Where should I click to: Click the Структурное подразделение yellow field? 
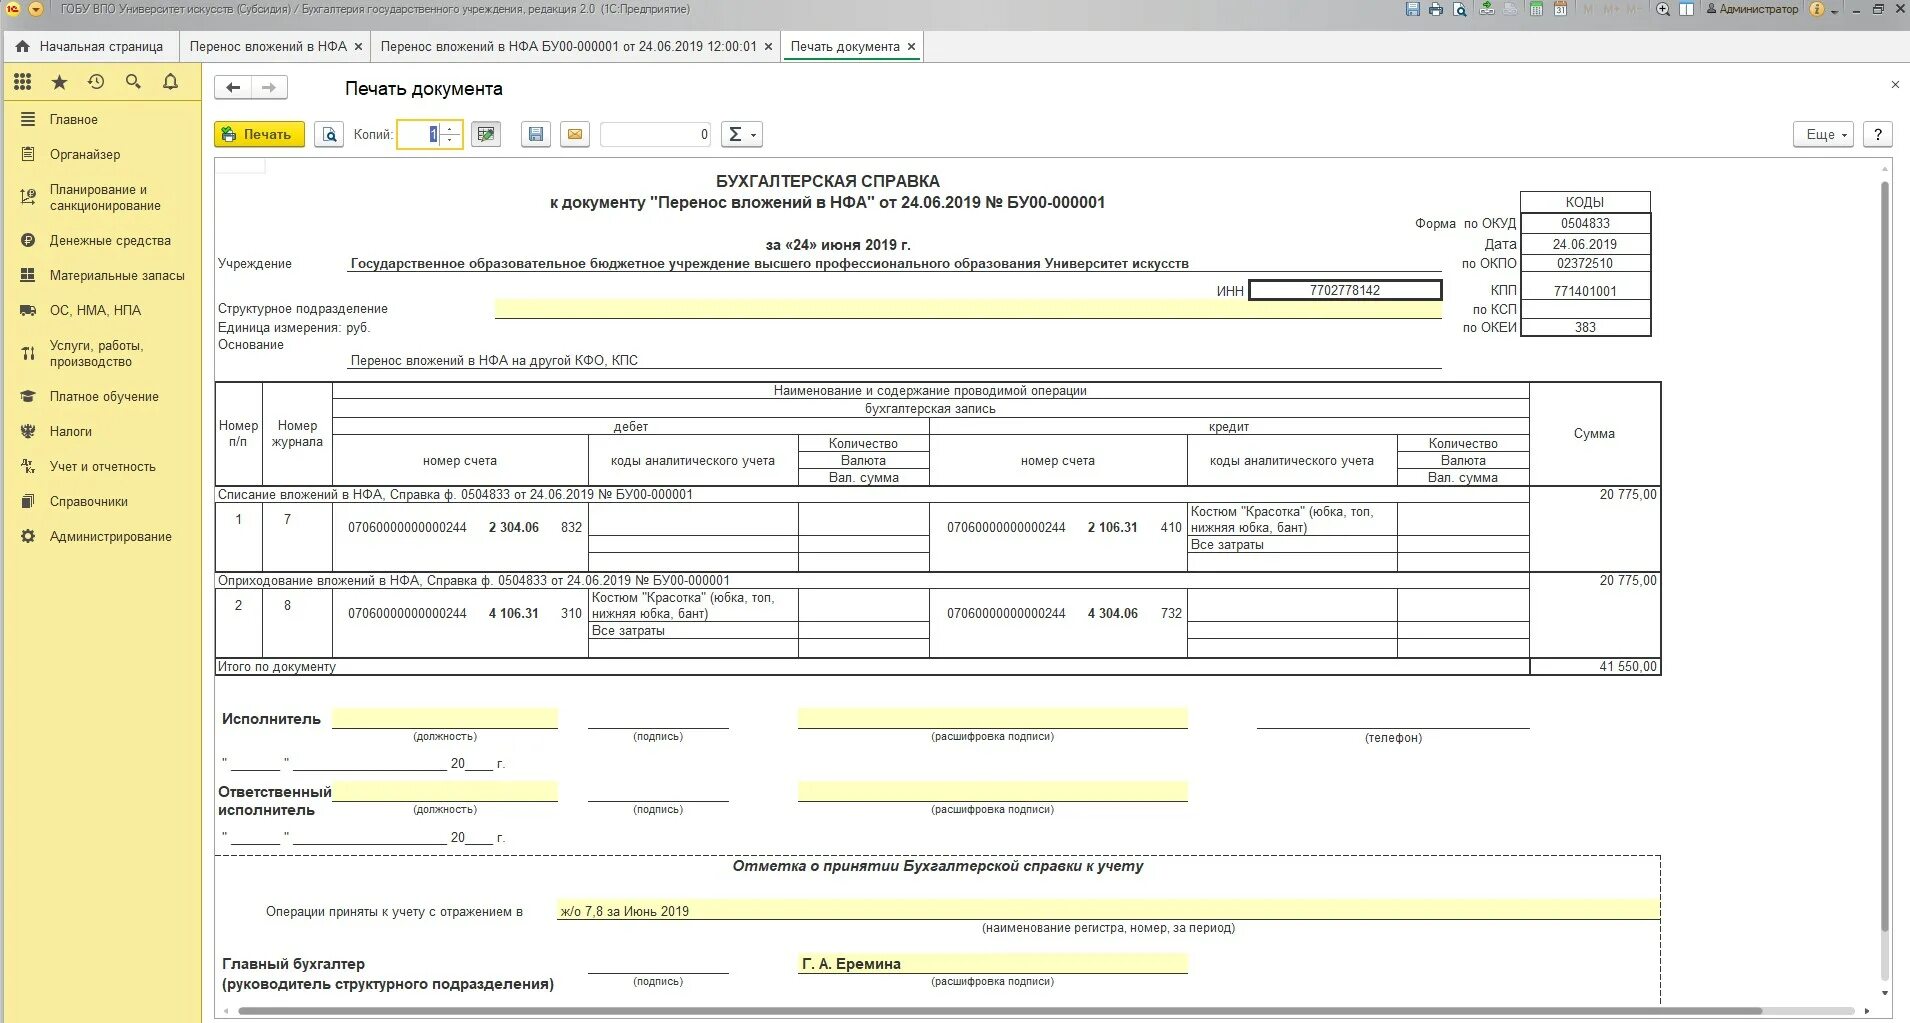point(968,309)
